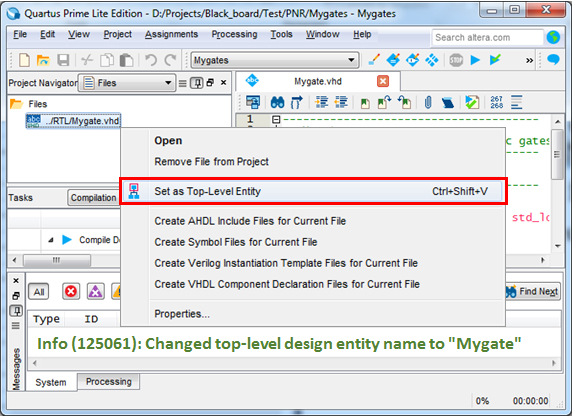Click the paperclip attach icon in editor toolbar
Viewport: 573px width, 417px height.
(428, 103)
